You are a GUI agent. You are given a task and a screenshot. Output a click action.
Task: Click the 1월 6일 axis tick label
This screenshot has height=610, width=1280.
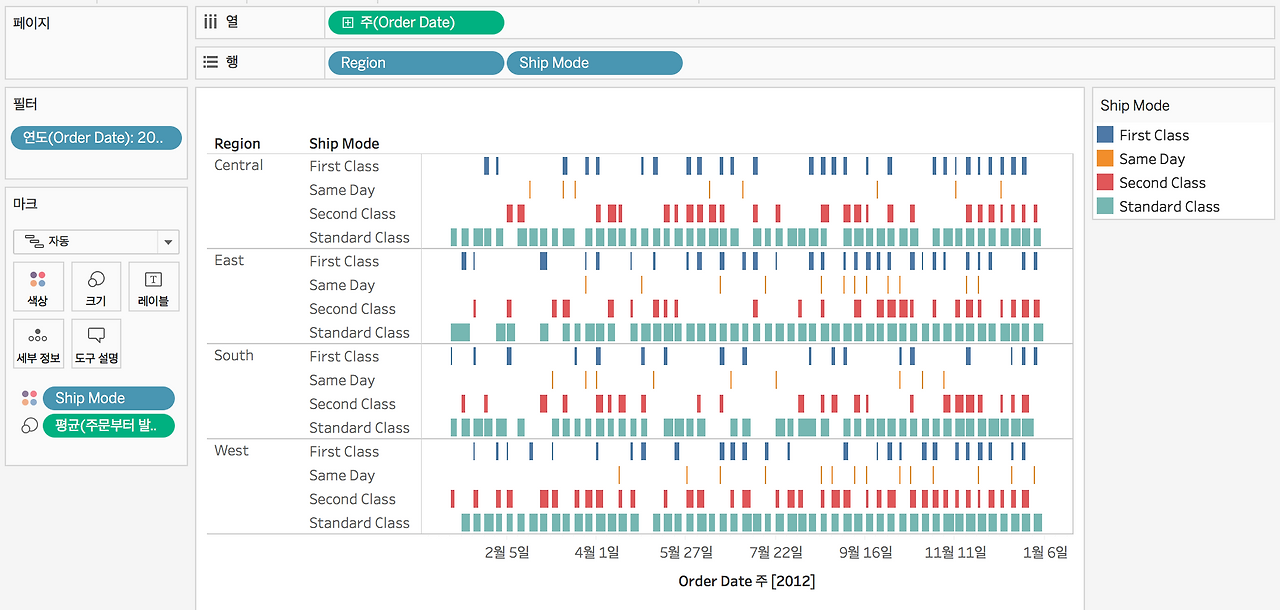pyautogui.click(x=1045, y=552)
